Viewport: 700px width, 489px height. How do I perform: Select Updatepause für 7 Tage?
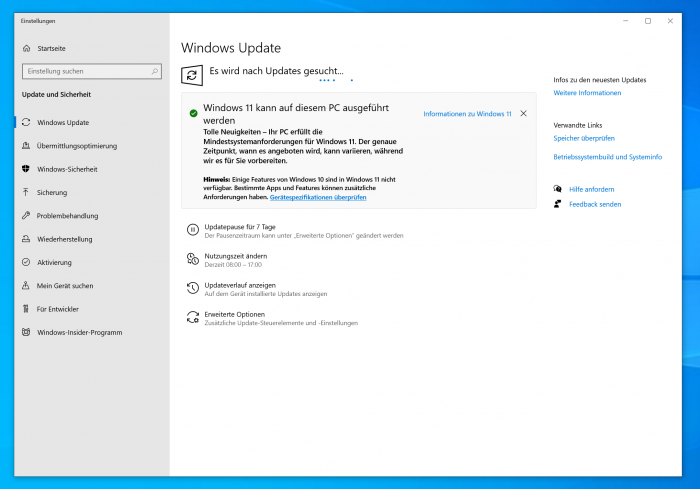(240, 227)
